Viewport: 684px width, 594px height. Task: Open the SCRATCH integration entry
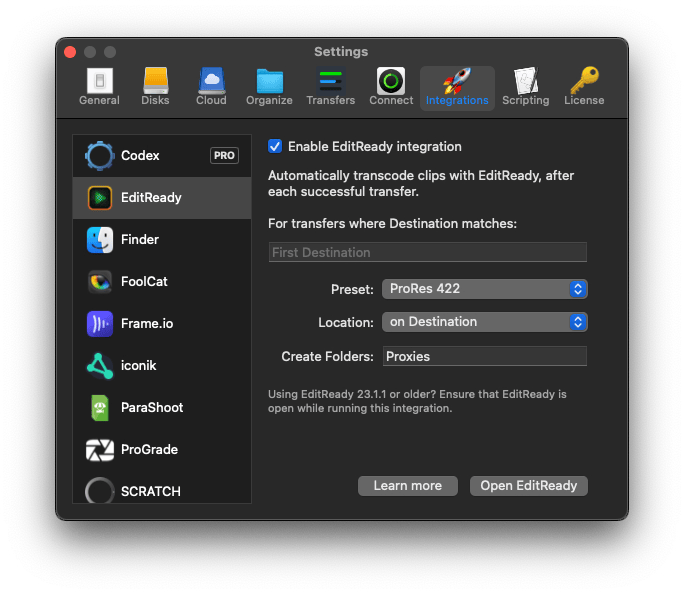[x=150, y=491]
